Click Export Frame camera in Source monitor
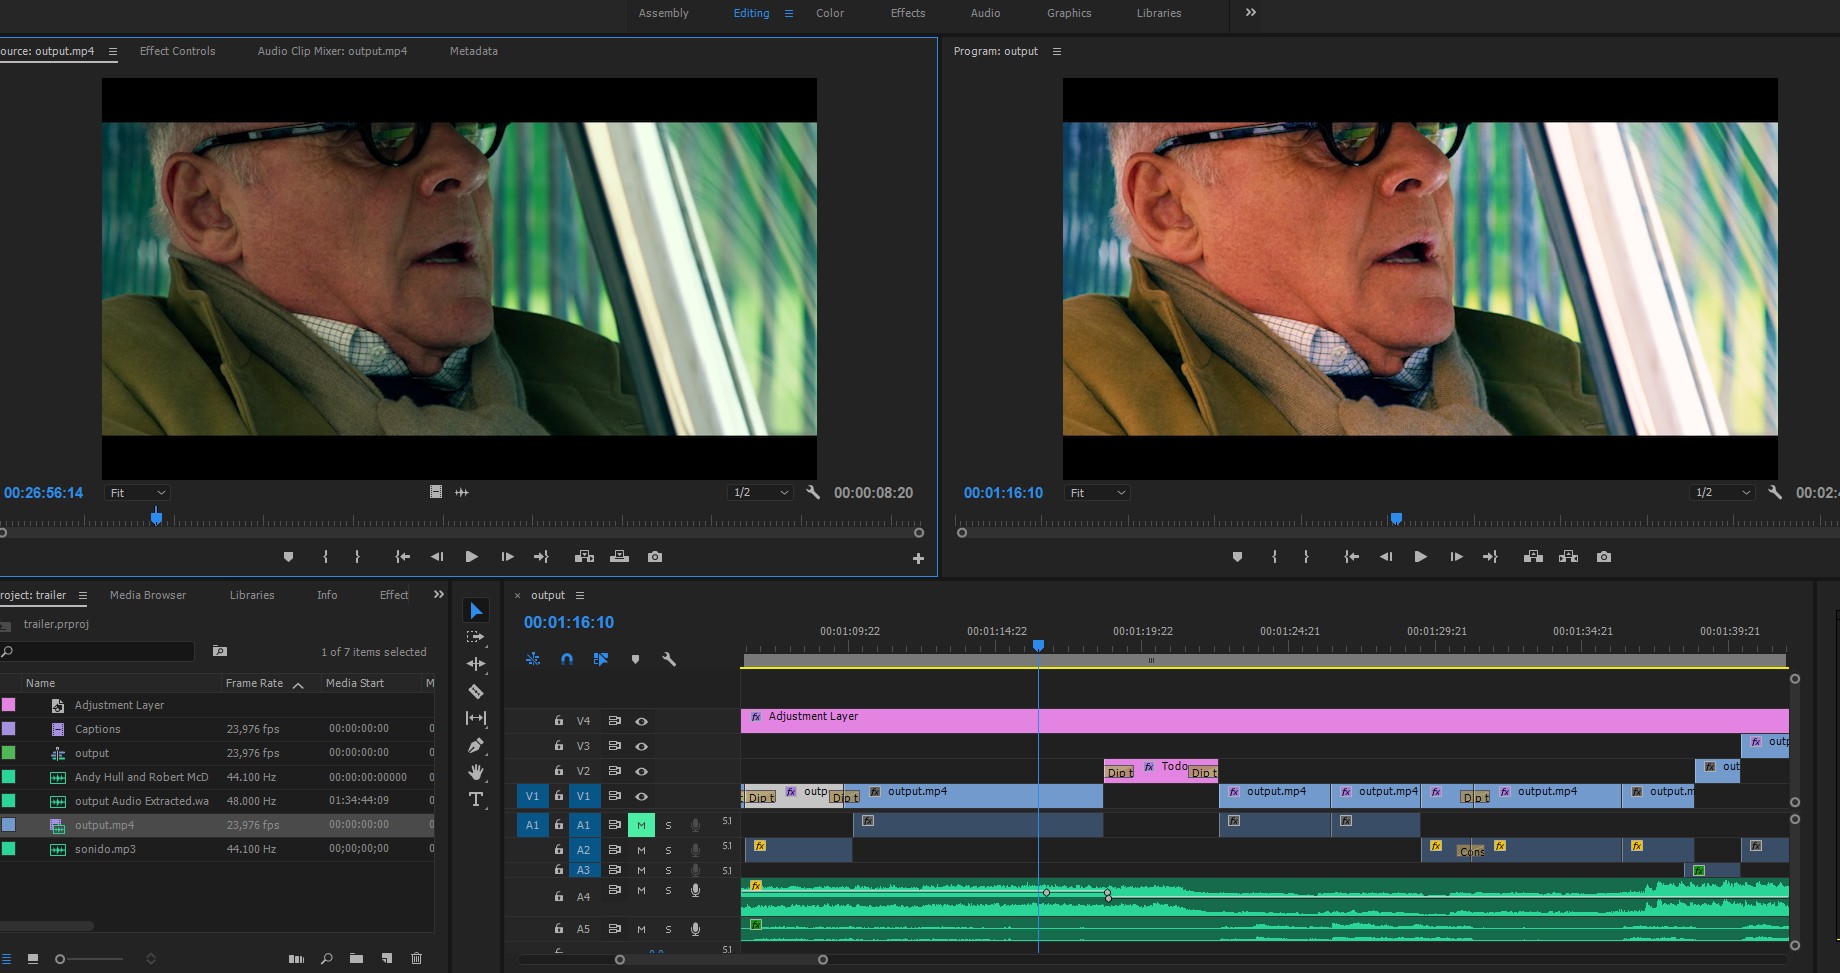Screen dimensions: 1840x973 tap(655, 557)
